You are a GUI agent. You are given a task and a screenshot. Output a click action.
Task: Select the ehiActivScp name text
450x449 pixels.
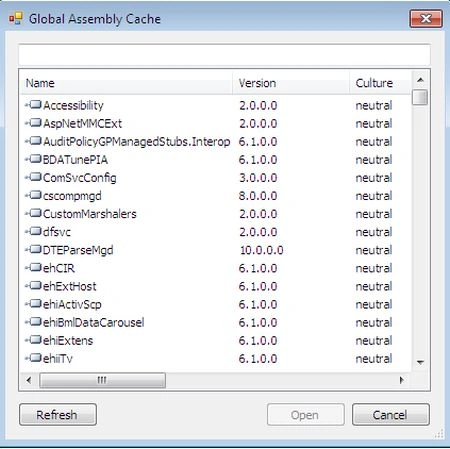72,304
